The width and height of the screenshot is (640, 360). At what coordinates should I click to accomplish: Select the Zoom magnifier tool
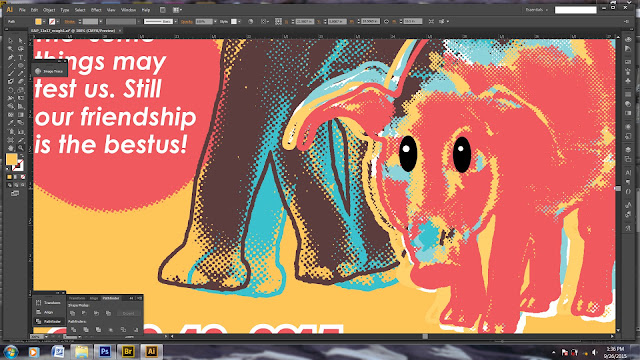pos(20,148)
